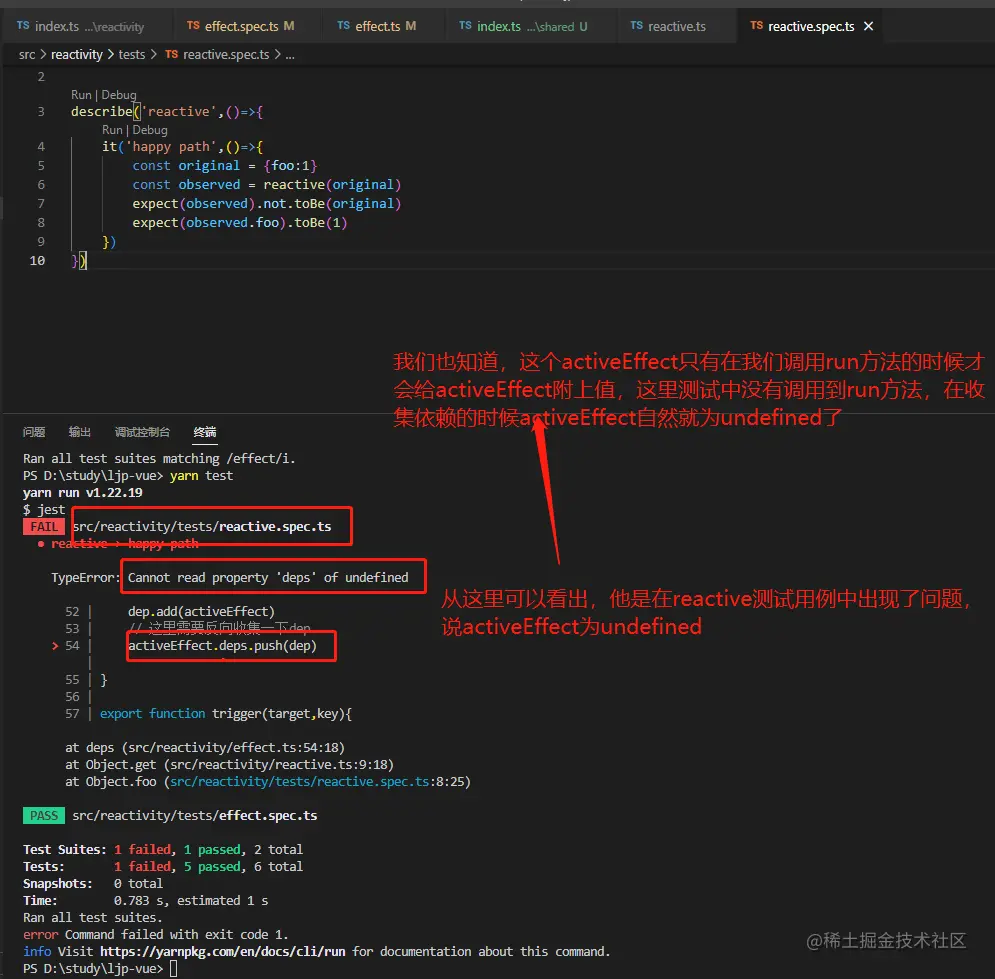This screenshot has width=995, height=979.
Task: Click 'export function trigger(target,key){' line
Action: coord(226,714)
